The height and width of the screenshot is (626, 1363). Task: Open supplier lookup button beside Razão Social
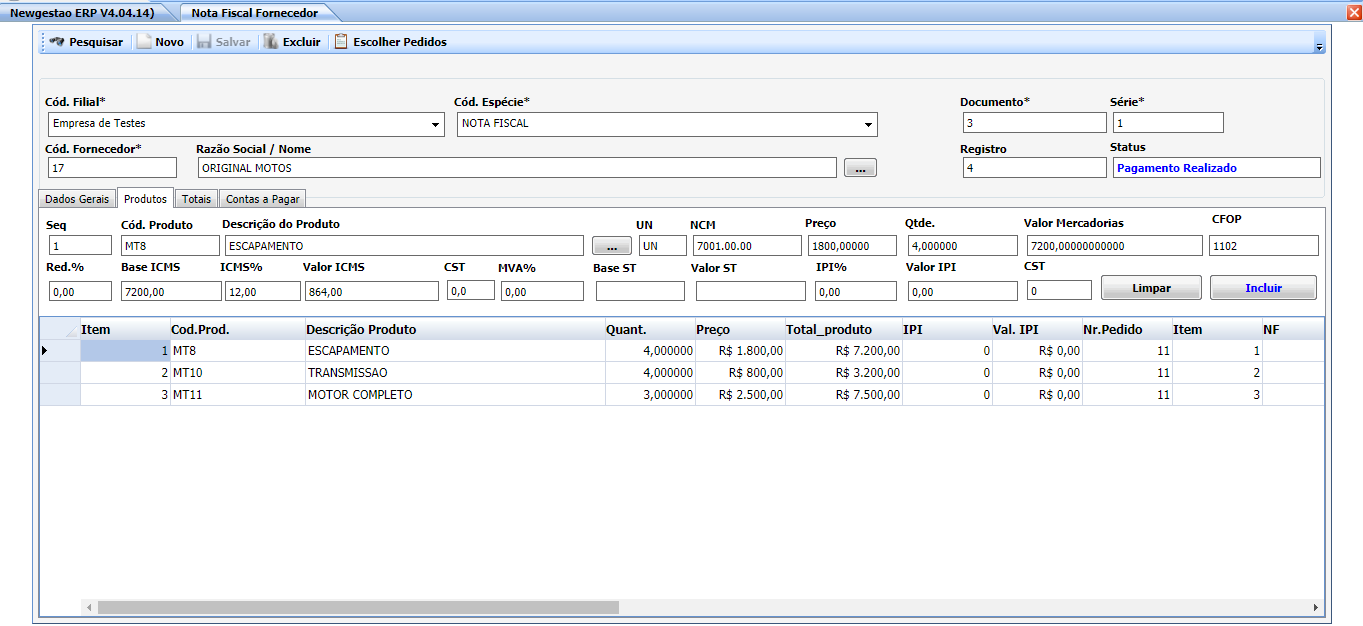[860, 168]
